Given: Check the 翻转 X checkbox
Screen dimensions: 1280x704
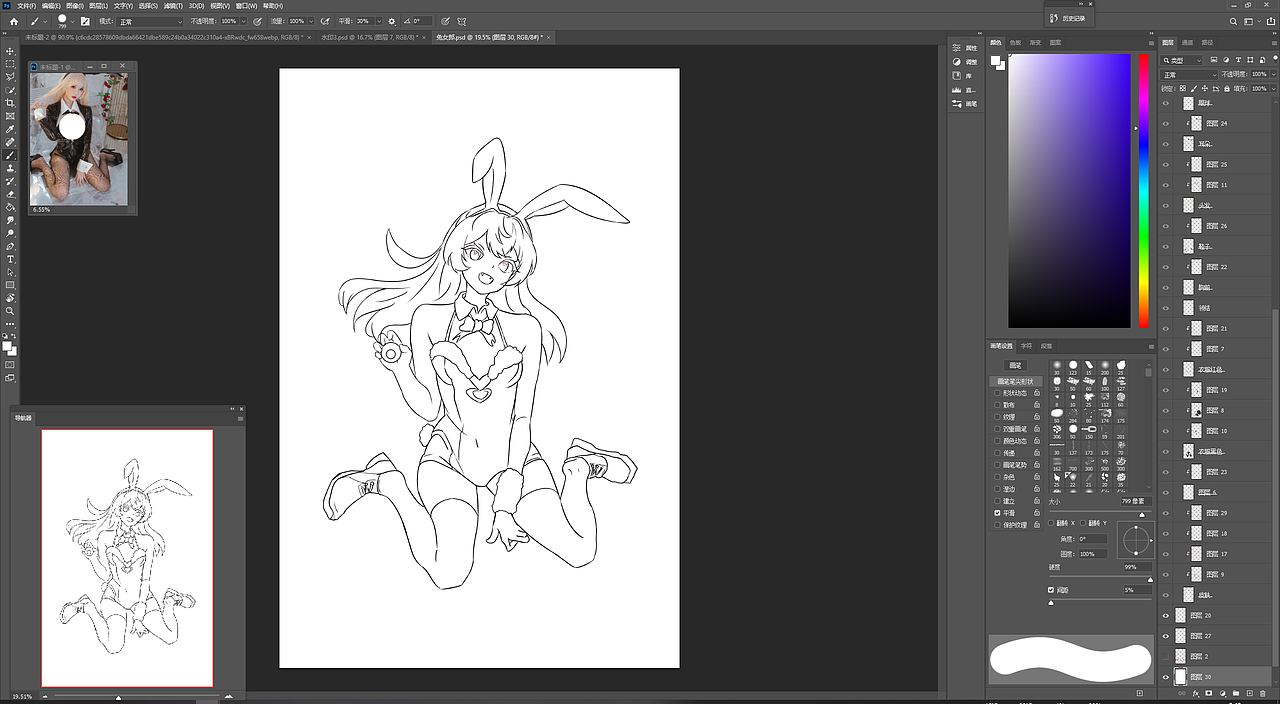Looking at the screenshot, I should click(1052, 523).
